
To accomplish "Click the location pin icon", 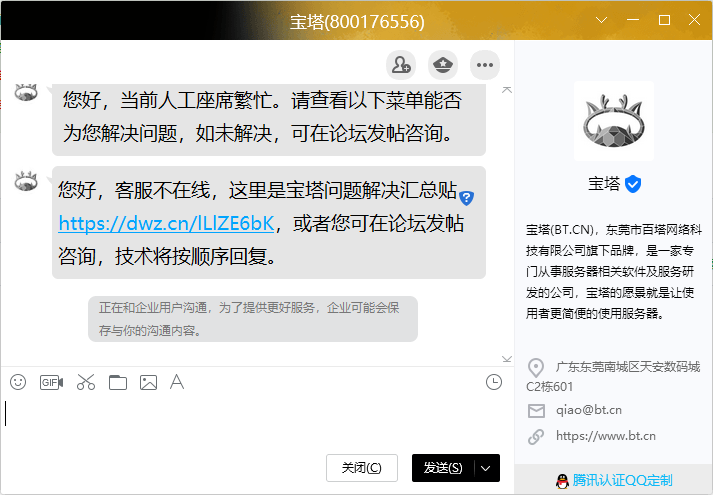I will (x=536, y=368).
